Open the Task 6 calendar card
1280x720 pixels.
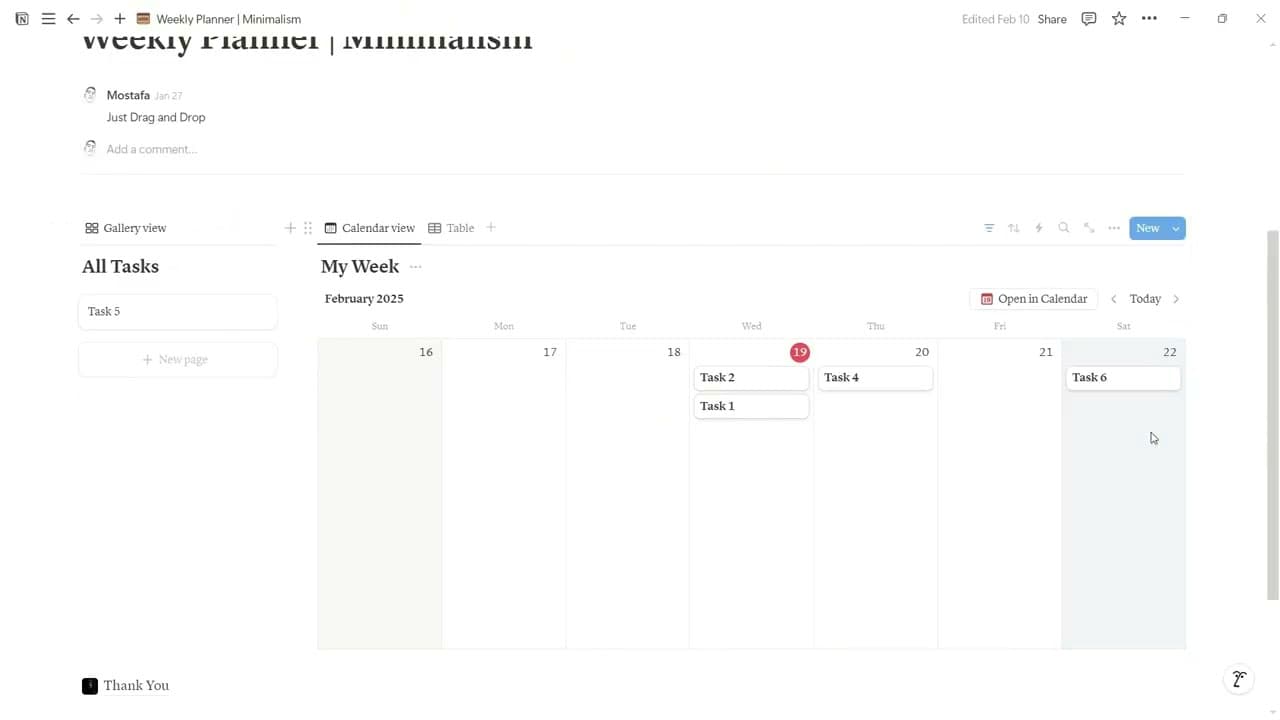click(1123, 378)
